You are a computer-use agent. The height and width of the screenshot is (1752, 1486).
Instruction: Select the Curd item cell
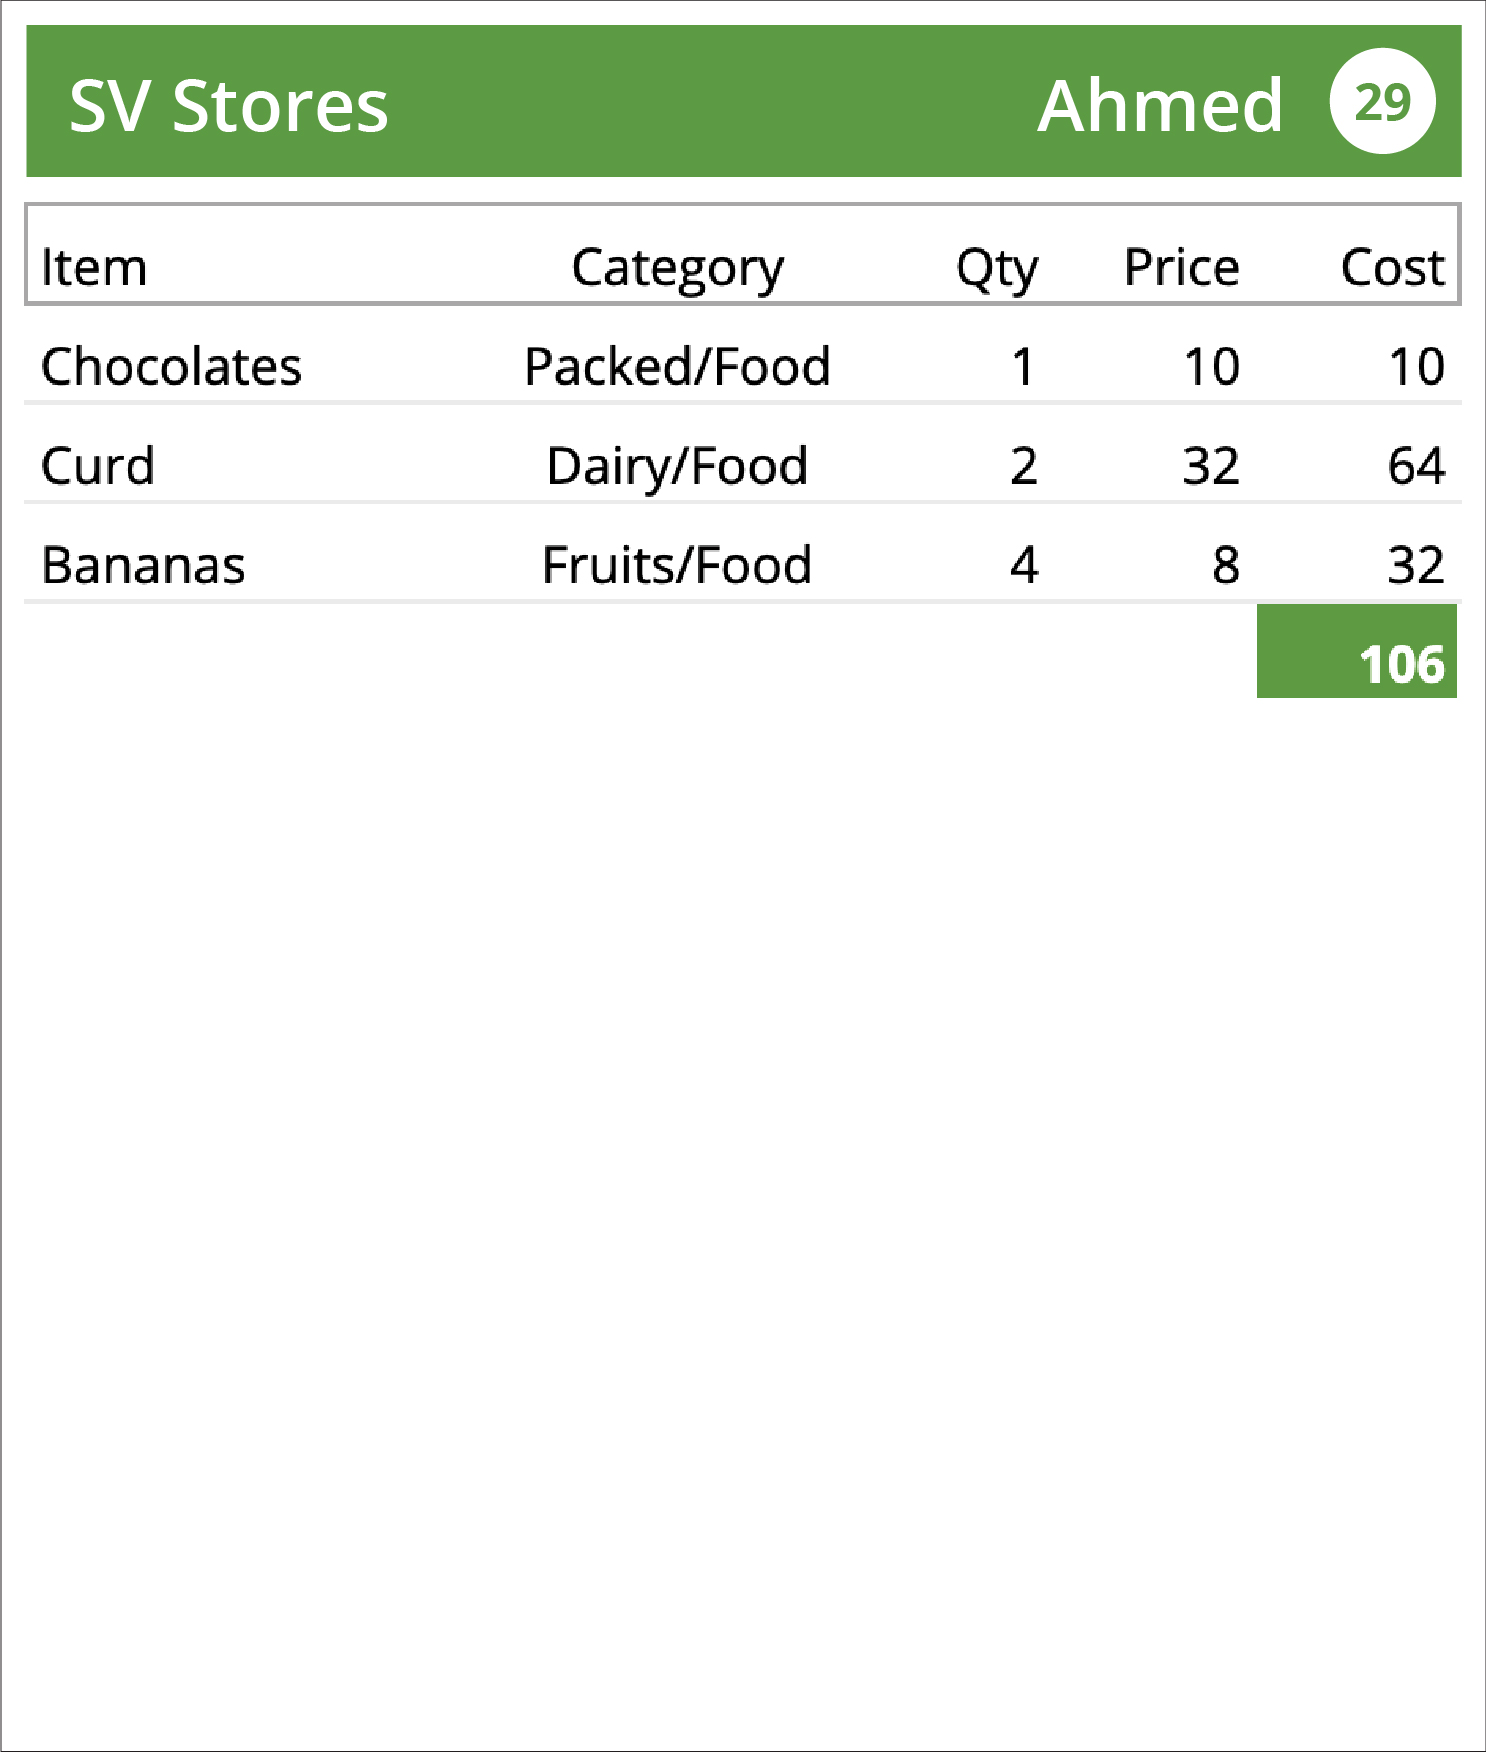coord(98,466)
